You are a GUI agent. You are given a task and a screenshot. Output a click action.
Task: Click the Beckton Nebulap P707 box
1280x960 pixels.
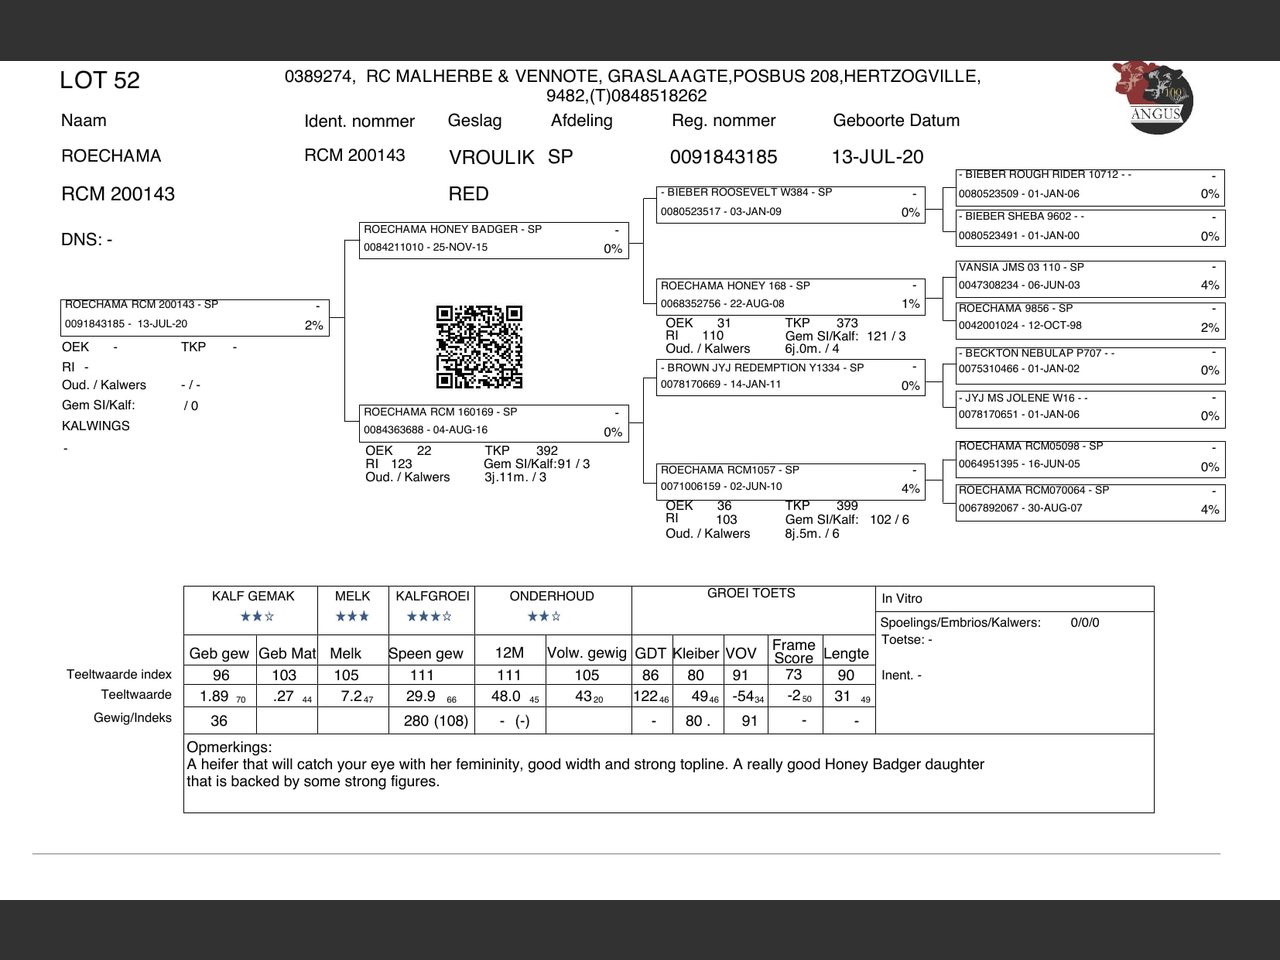point(1089,362)
